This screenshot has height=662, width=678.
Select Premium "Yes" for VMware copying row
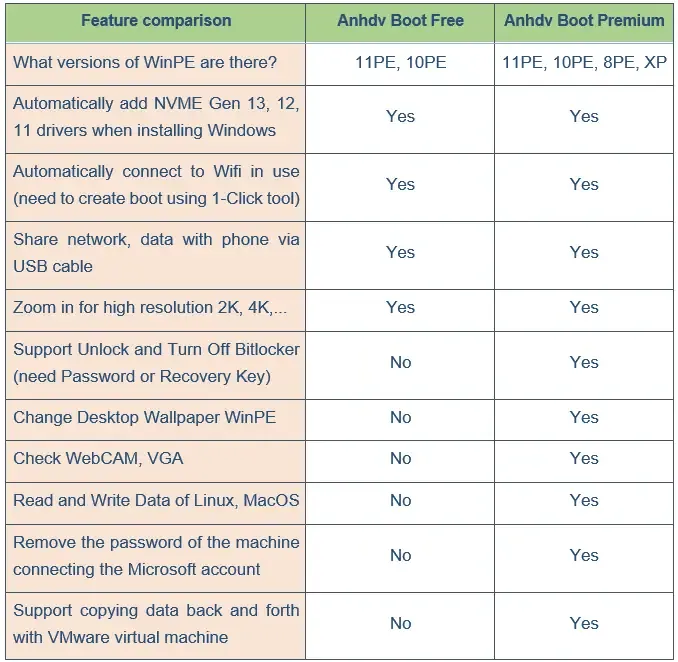point(584,623)
